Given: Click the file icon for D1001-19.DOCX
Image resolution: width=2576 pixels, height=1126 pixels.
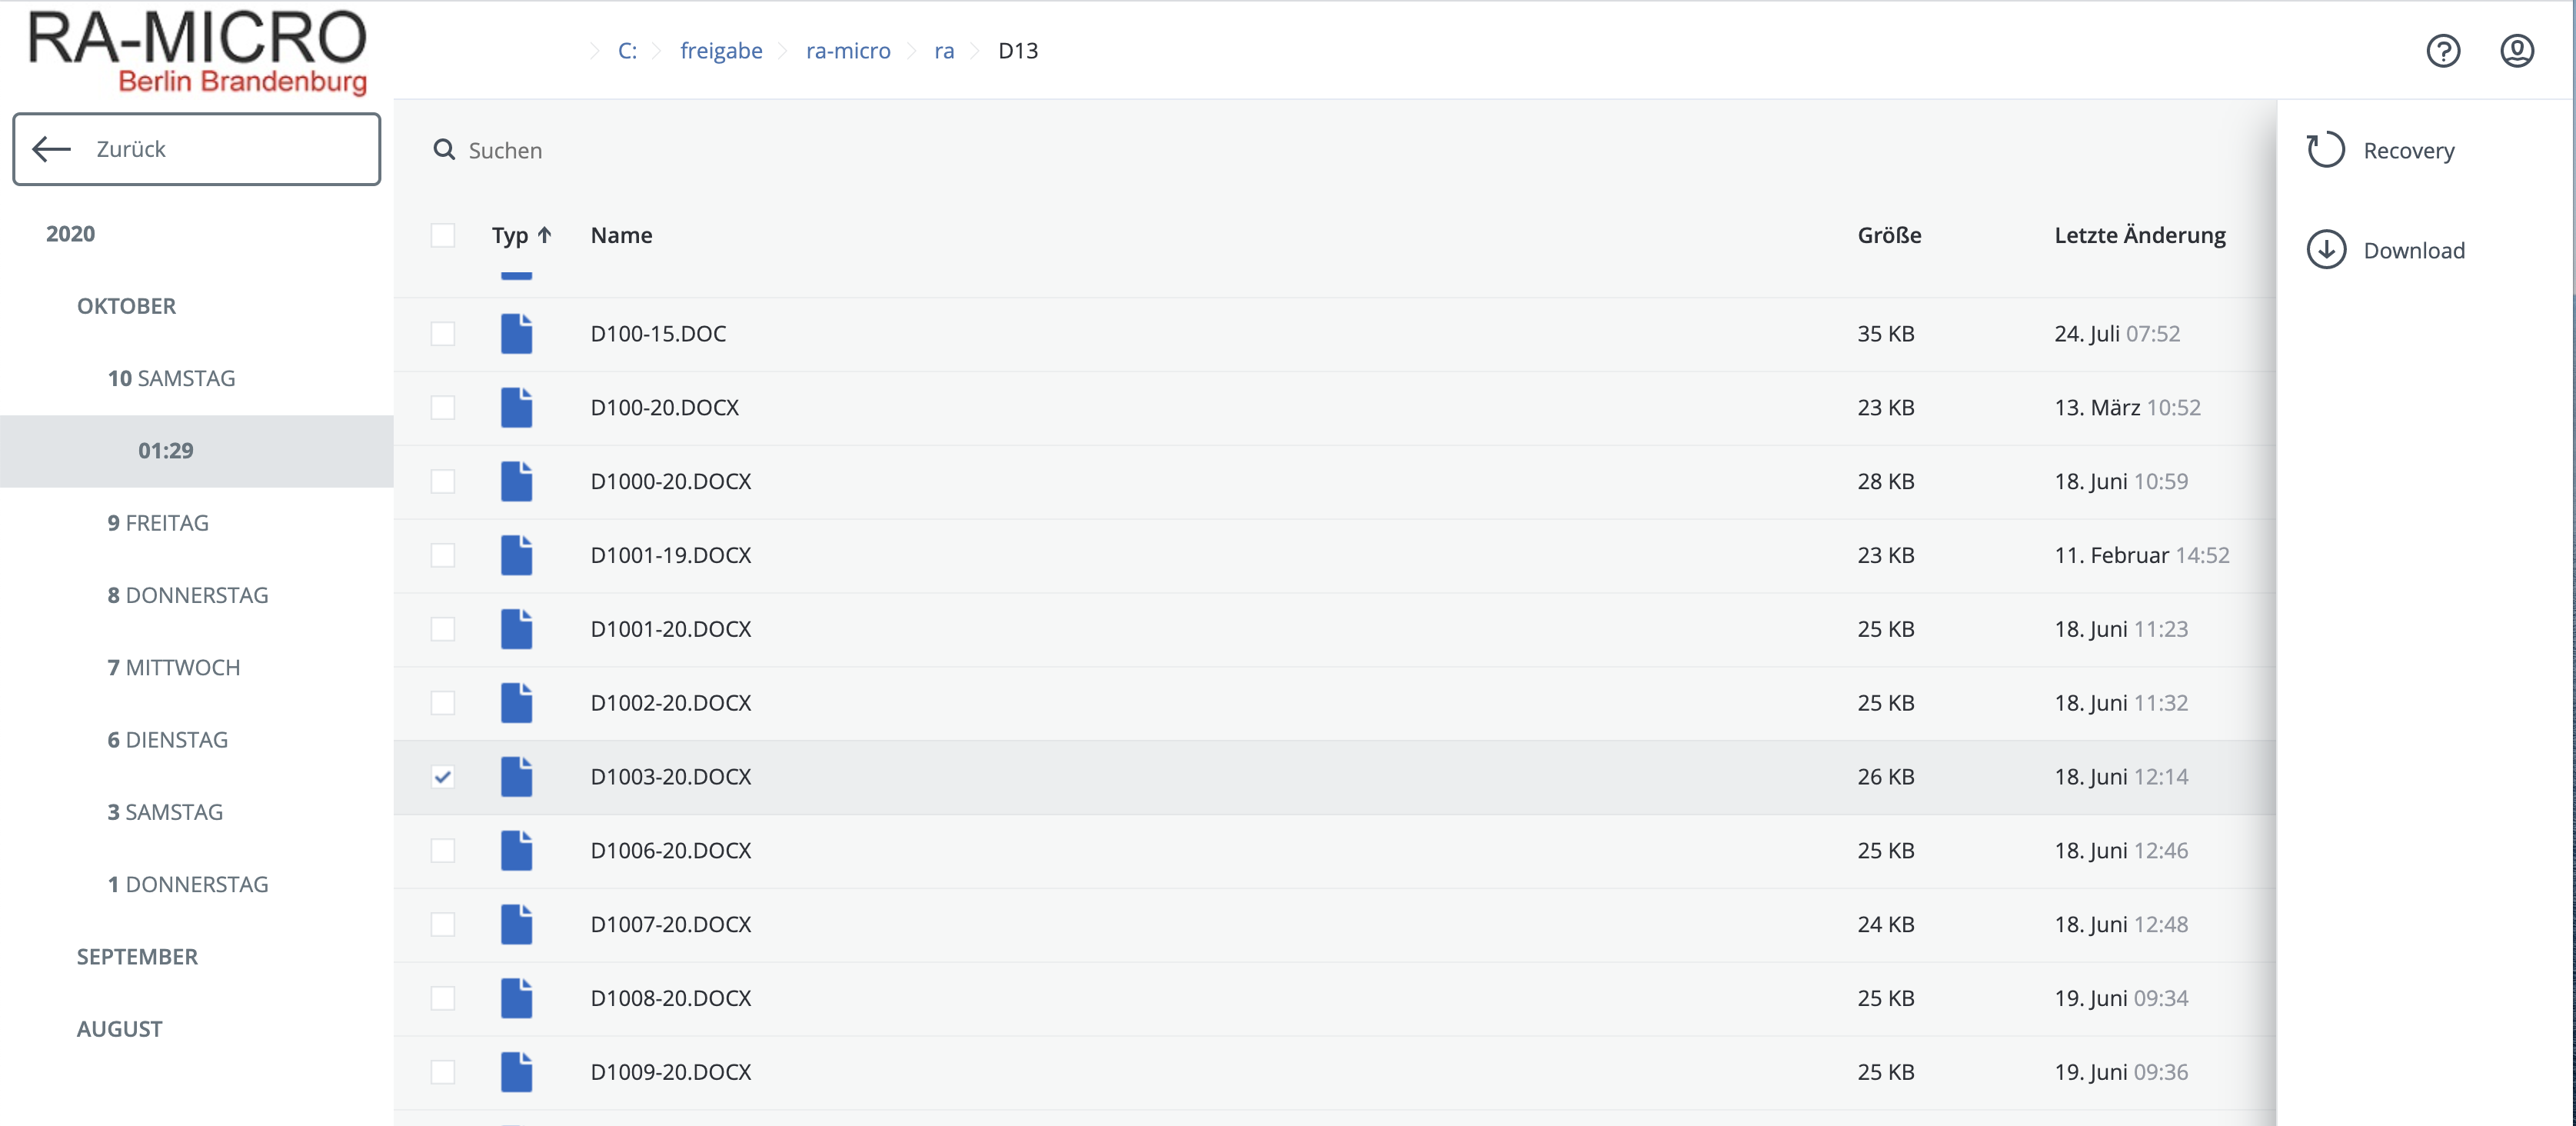Looking at the screenshot, I should [516, 555].
